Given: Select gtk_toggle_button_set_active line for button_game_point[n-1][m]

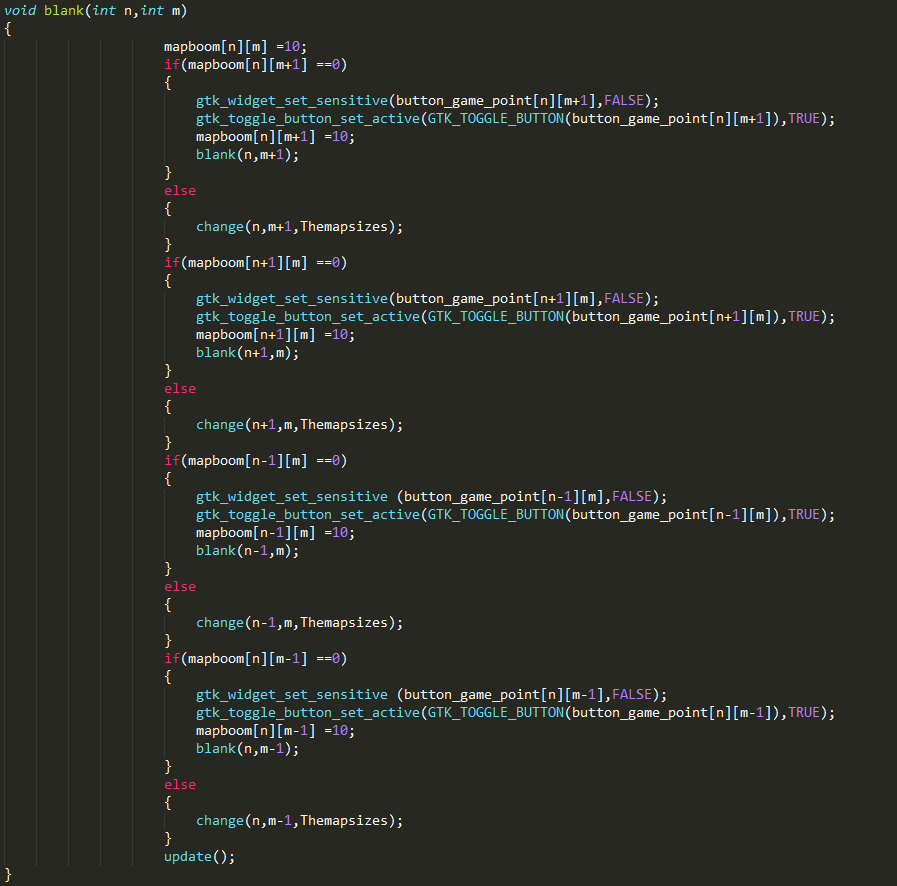Looking at the screenshot, I should pos(515,515).
